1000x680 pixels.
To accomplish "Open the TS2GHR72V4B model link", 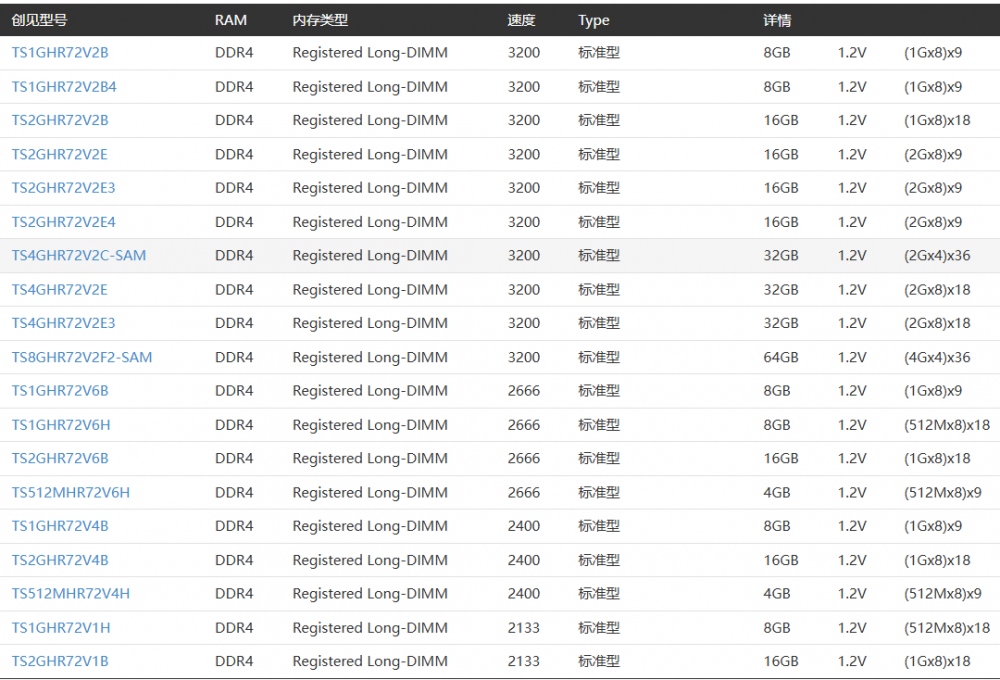I will point(60,560).
